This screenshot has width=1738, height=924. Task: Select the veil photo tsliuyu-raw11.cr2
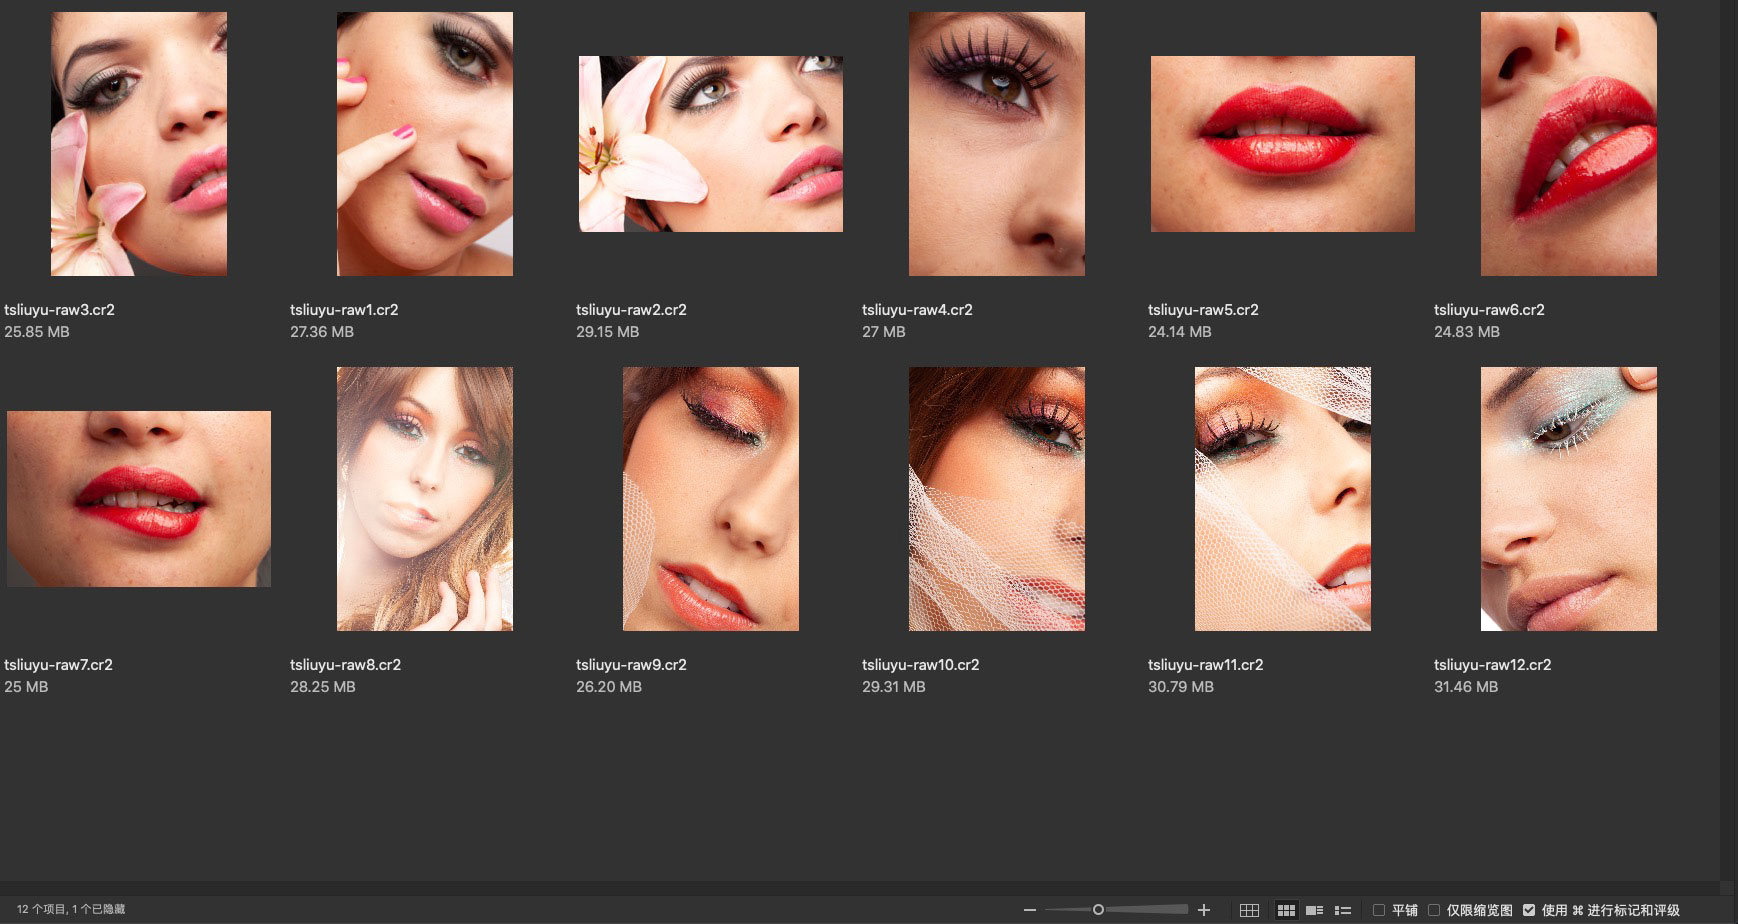coord(1283,499)
